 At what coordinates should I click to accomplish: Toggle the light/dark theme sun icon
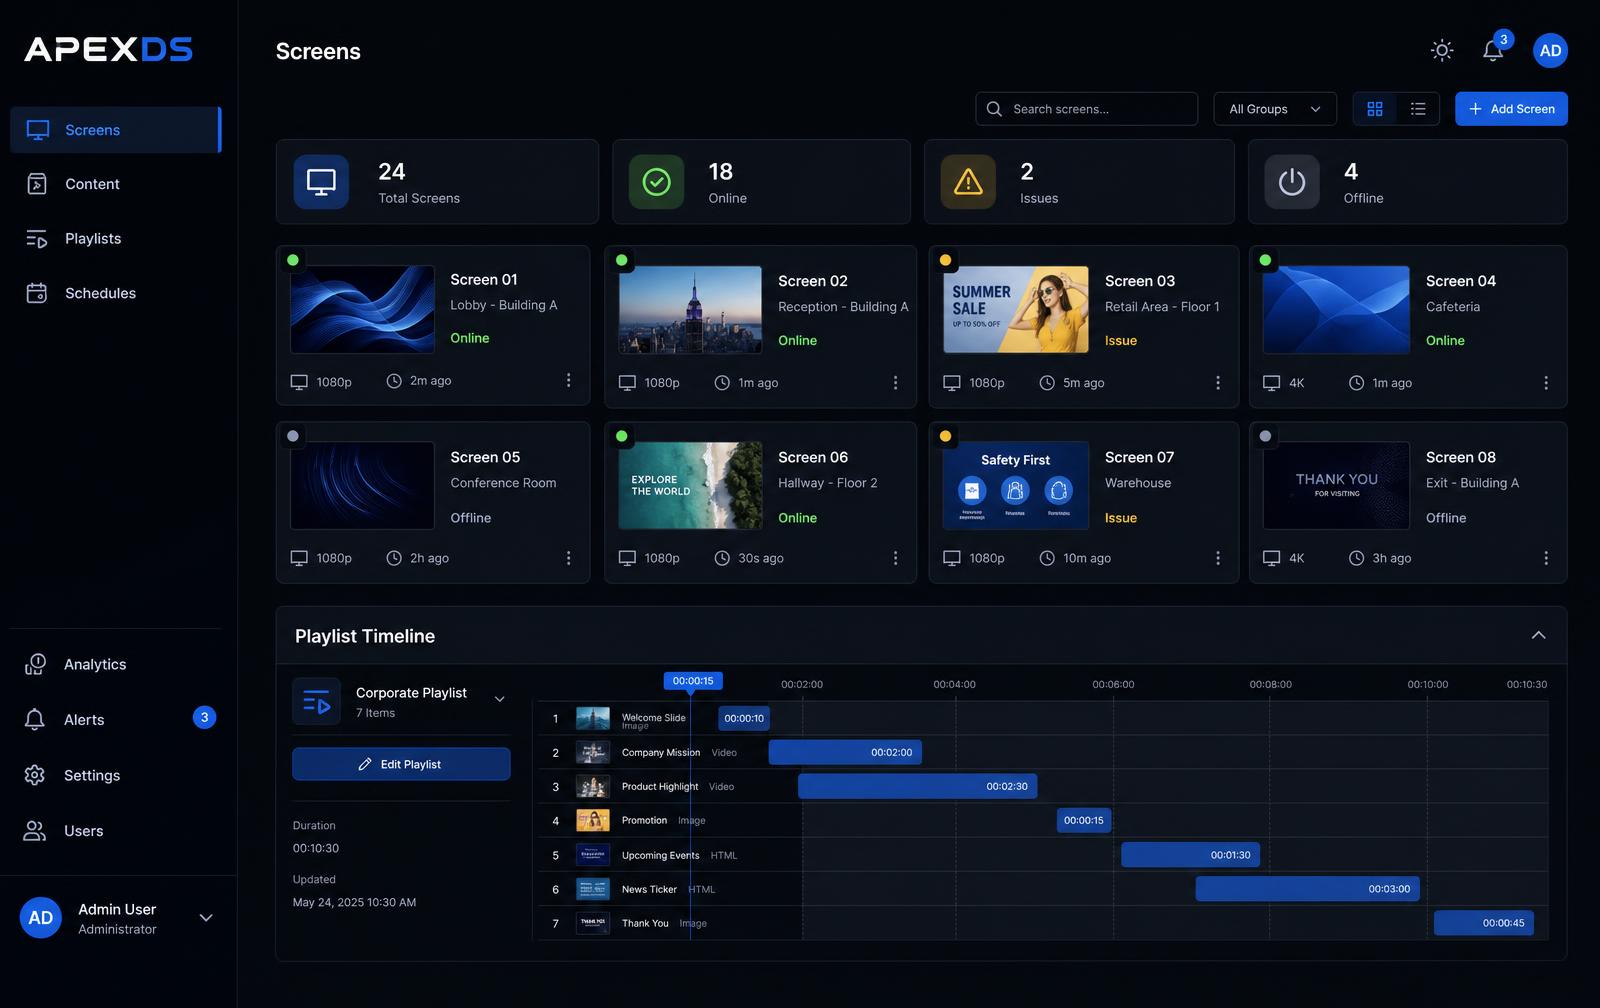point(1441,50)
